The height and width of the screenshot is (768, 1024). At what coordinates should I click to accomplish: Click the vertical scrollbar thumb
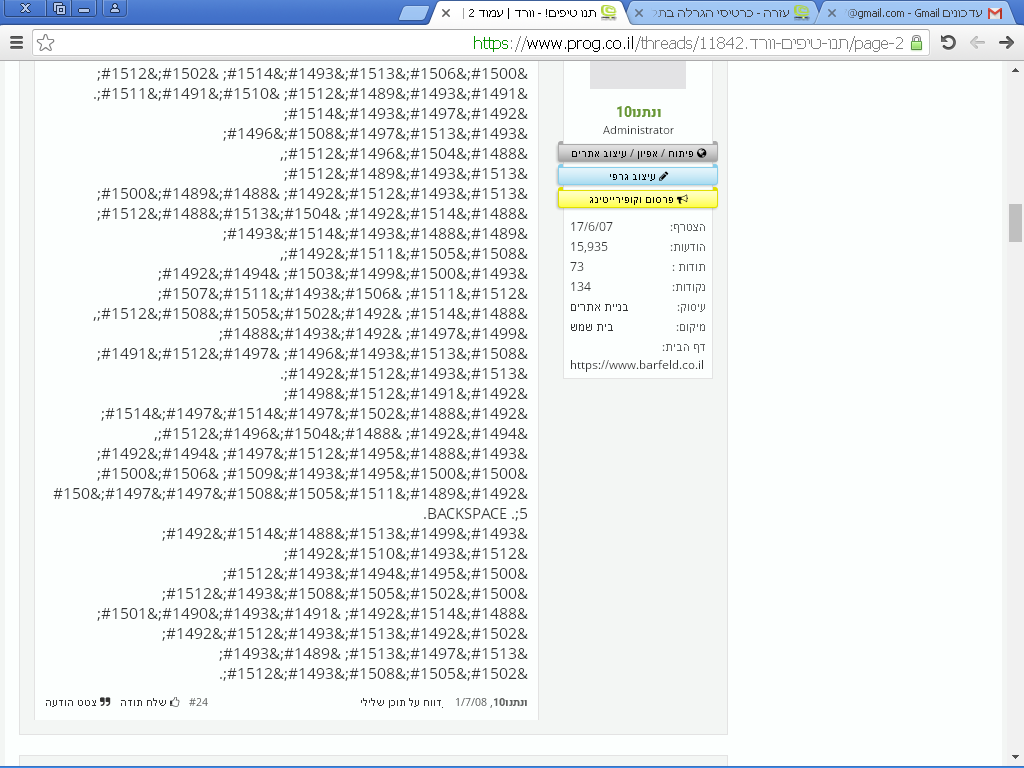point(1015,223)
